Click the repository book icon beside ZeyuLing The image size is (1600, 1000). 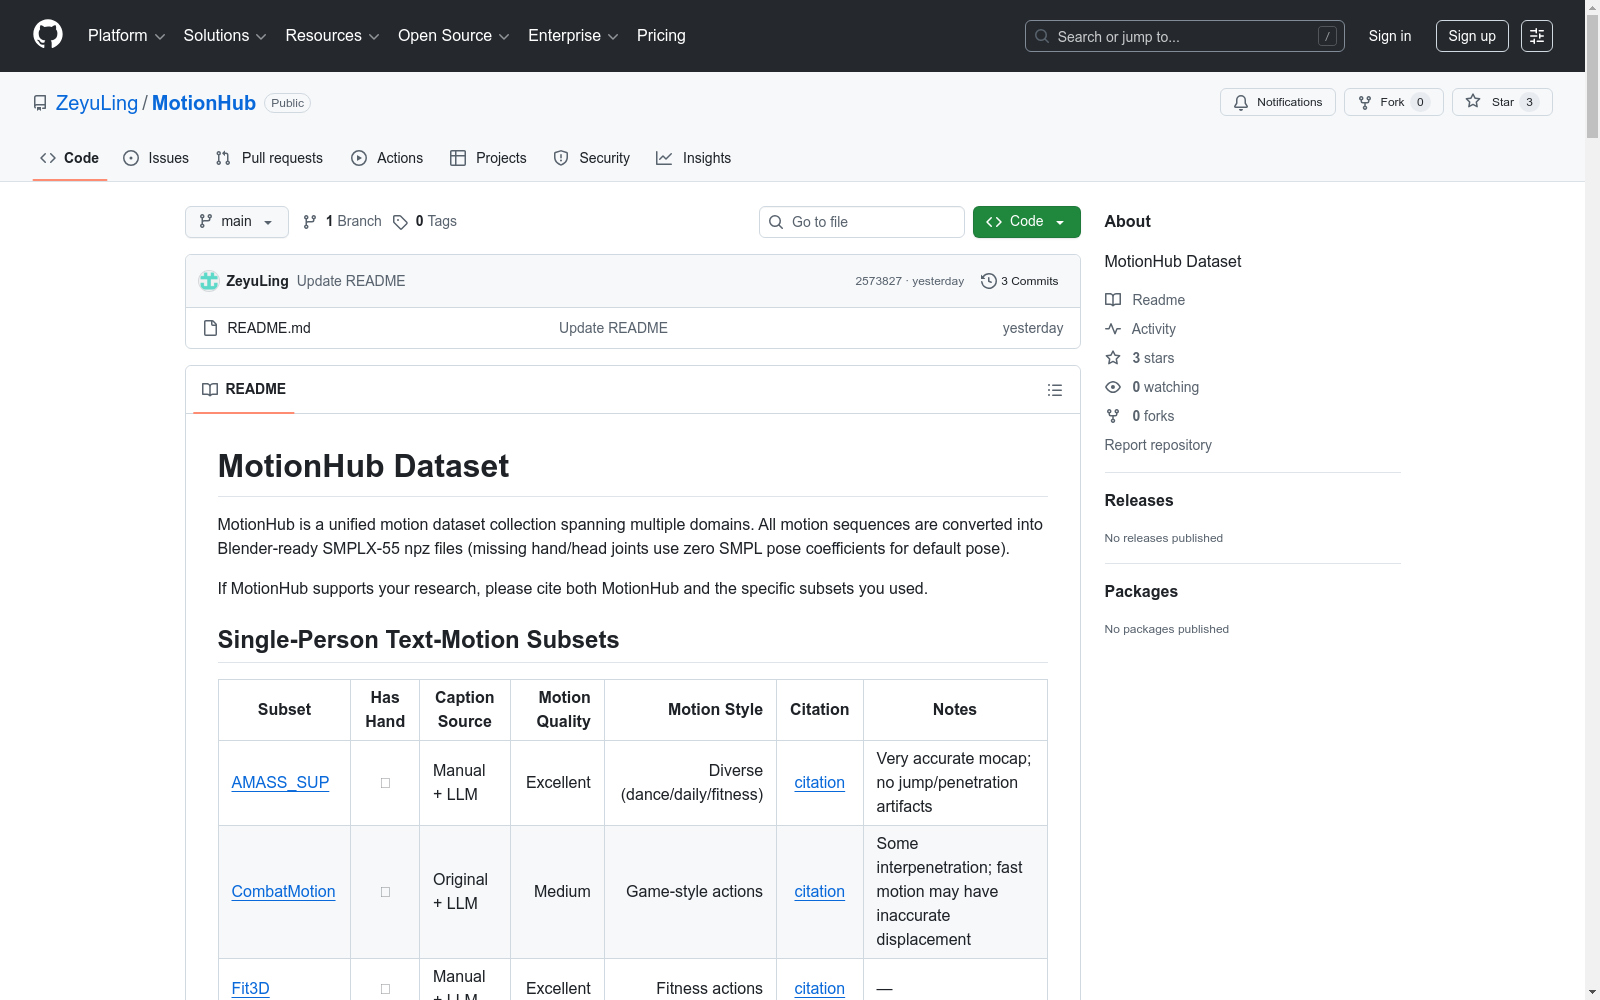tap(40, 103)
